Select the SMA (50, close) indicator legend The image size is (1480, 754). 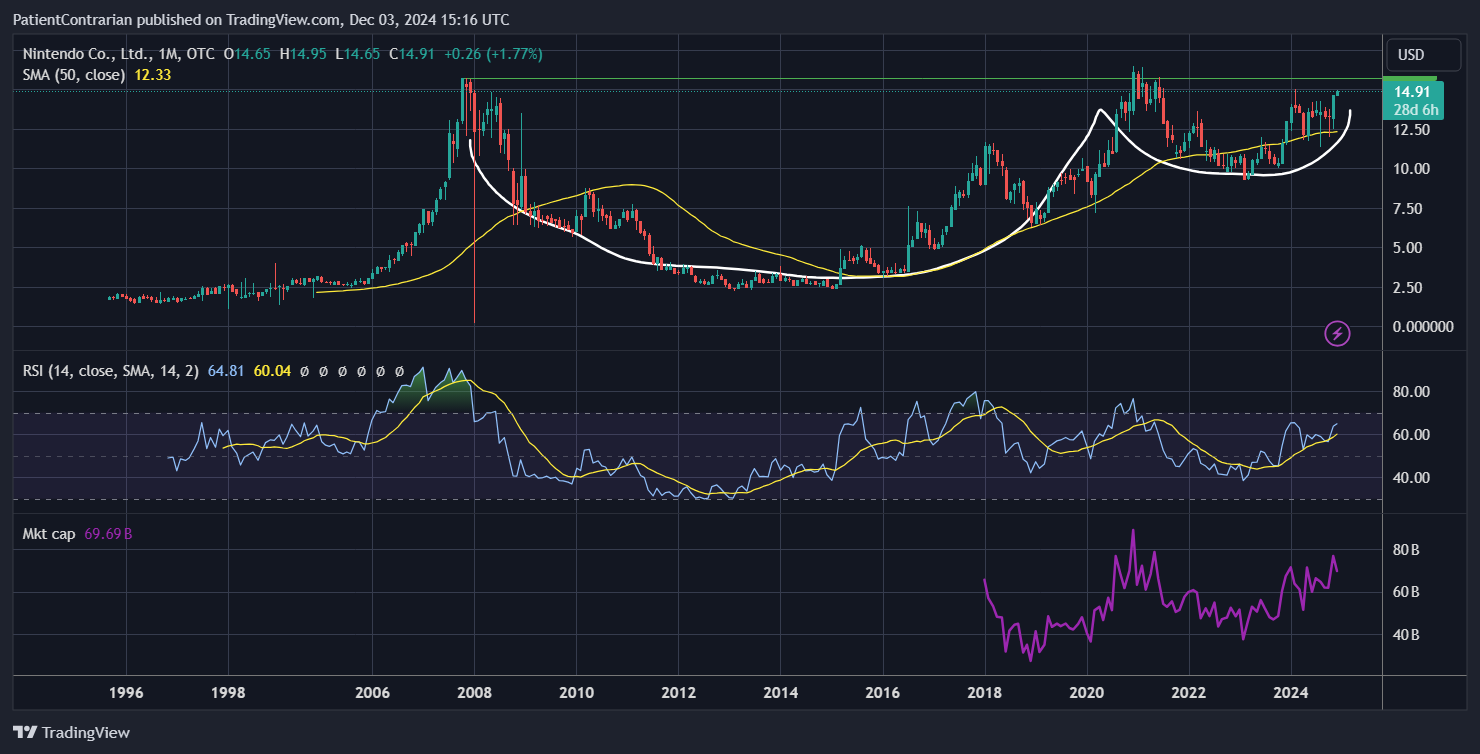click(x=74, y=75)
